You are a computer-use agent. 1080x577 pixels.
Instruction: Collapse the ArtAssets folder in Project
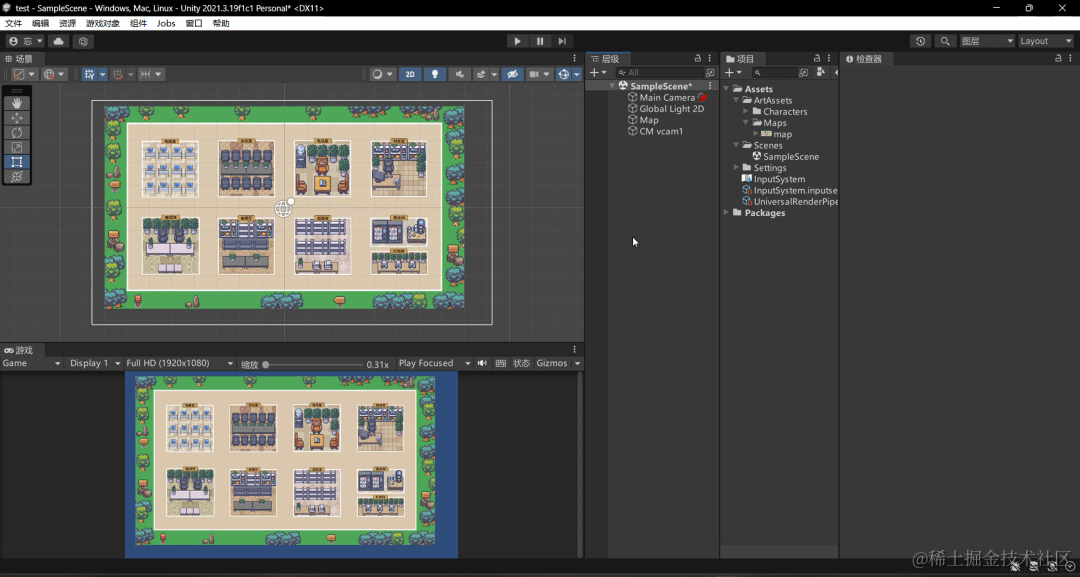pyautogui.click(x=736, y=101)
